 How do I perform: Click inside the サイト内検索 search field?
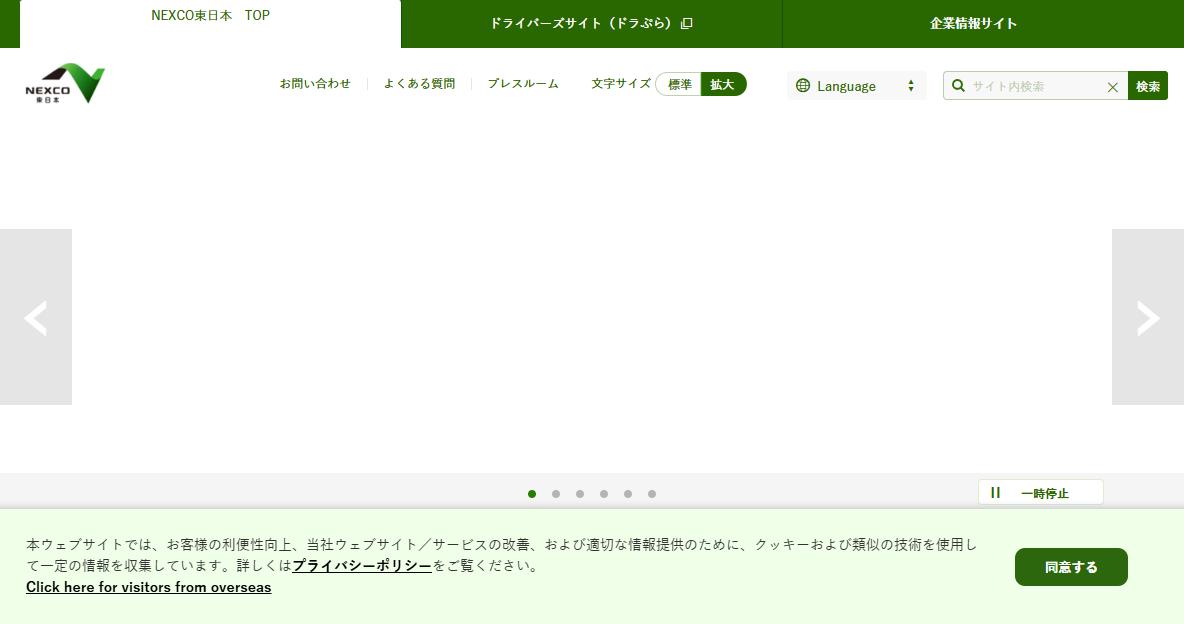pos(1035,86)
